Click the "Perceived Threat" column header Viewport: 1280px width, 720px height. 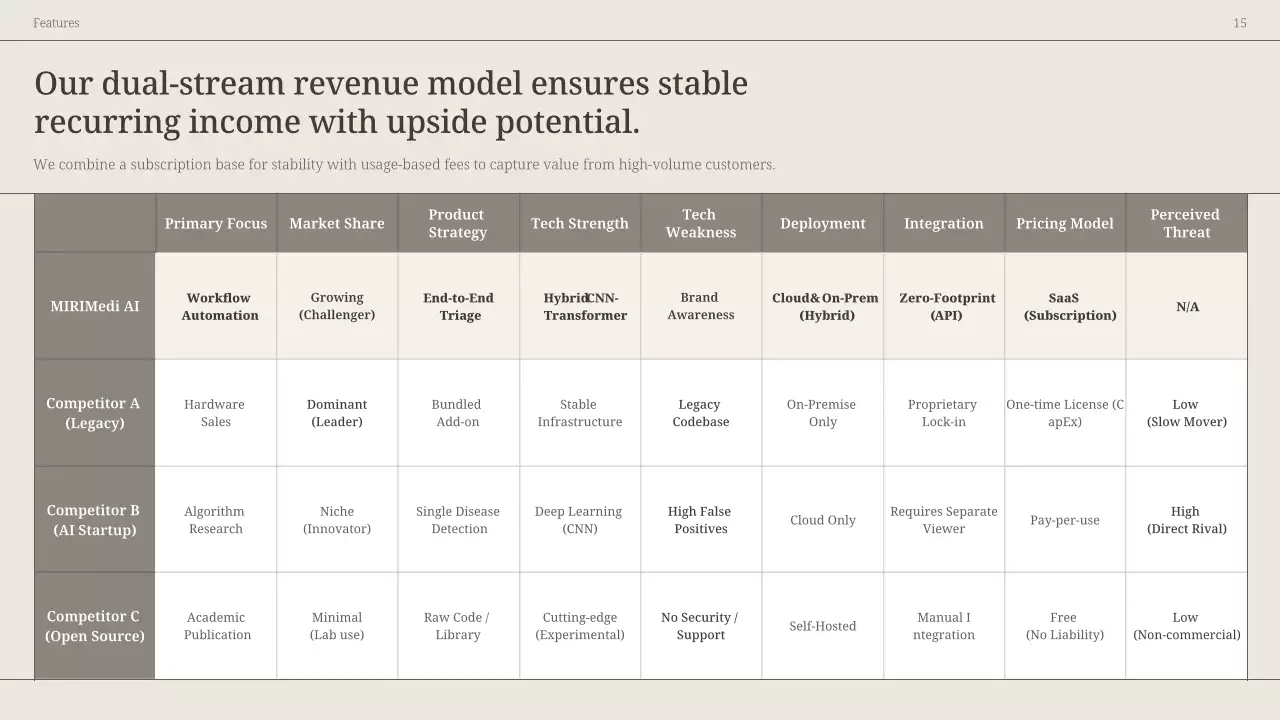1186,223
